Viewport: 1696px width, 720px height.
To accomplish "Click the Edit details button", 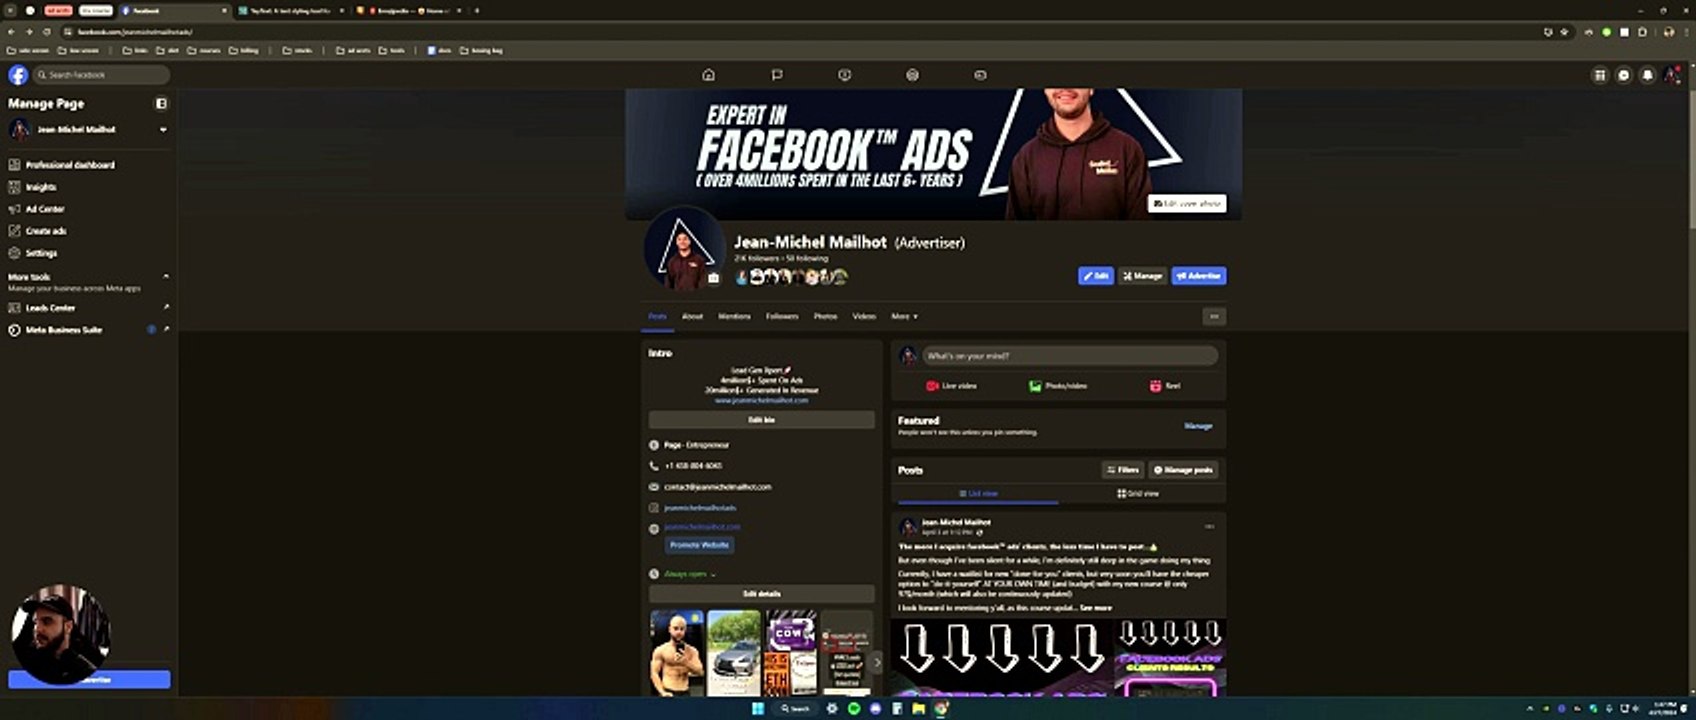I will tap(761, 594).
